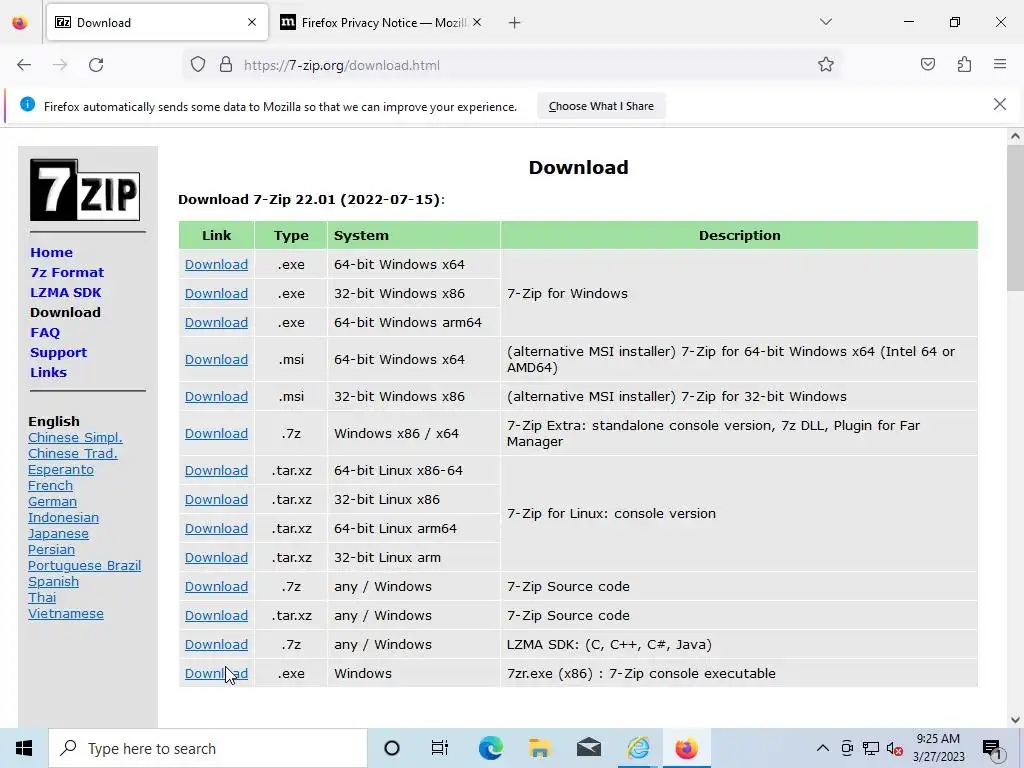Open Task View on the taskbar
This screenshot has height=768, width=1024.
(x=440, y=748)
